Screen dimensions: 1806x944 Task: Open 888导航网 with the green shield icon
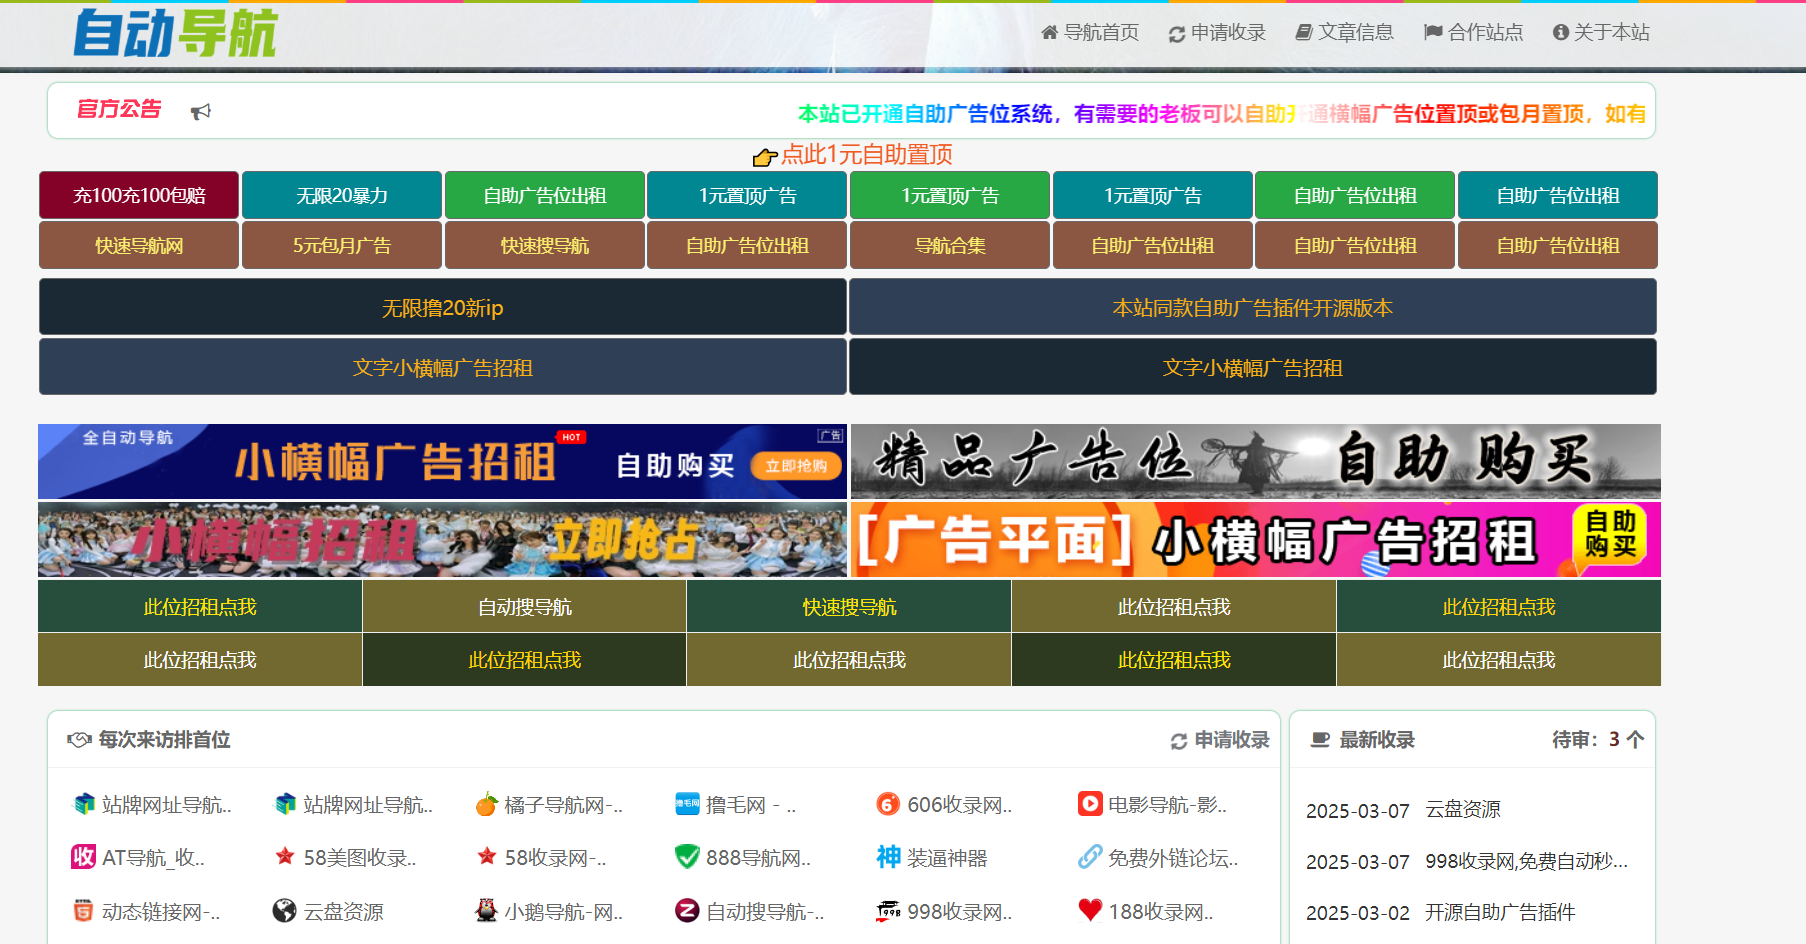click(743, 857)
